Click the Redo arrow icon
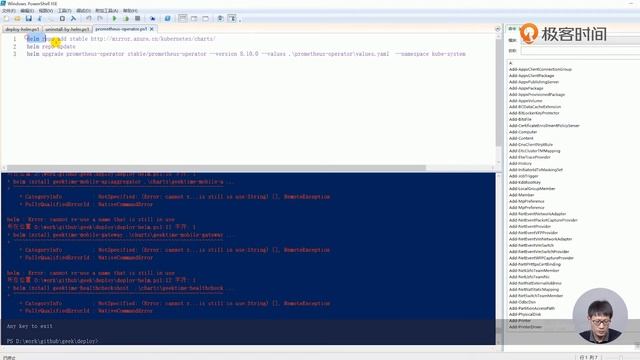 coord(100,18)
